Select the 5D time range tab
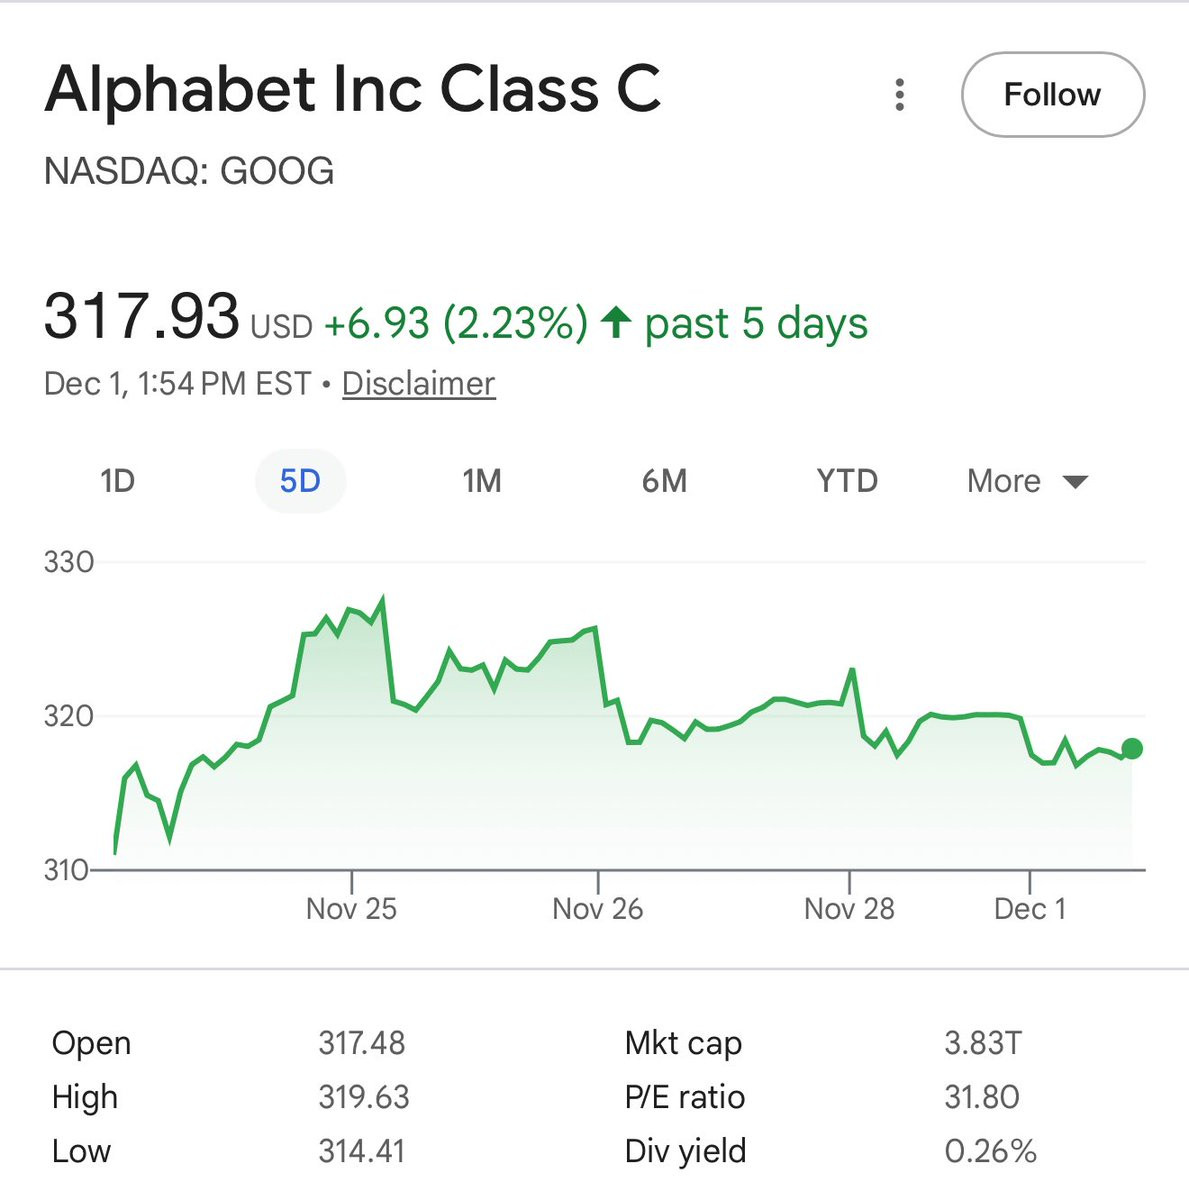Image resolution: width=1189 pixels, height=1200 pixels. tap(300, 481)
